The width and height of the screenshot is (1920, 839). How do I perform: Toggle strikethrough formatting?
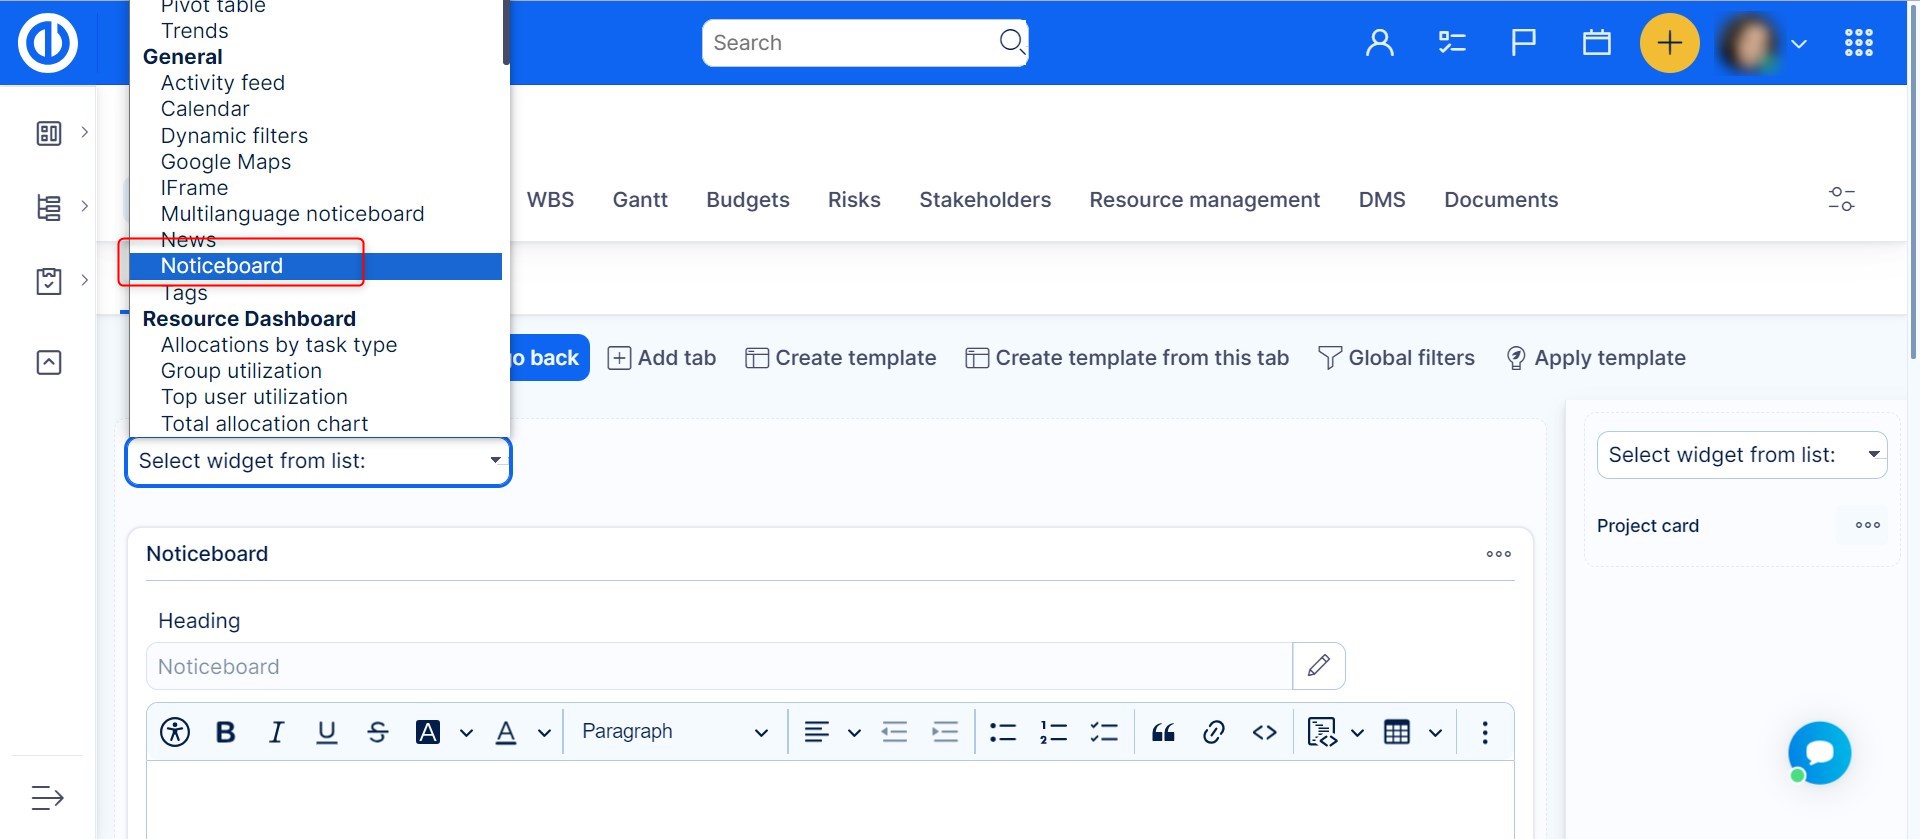tap(377, 732)
